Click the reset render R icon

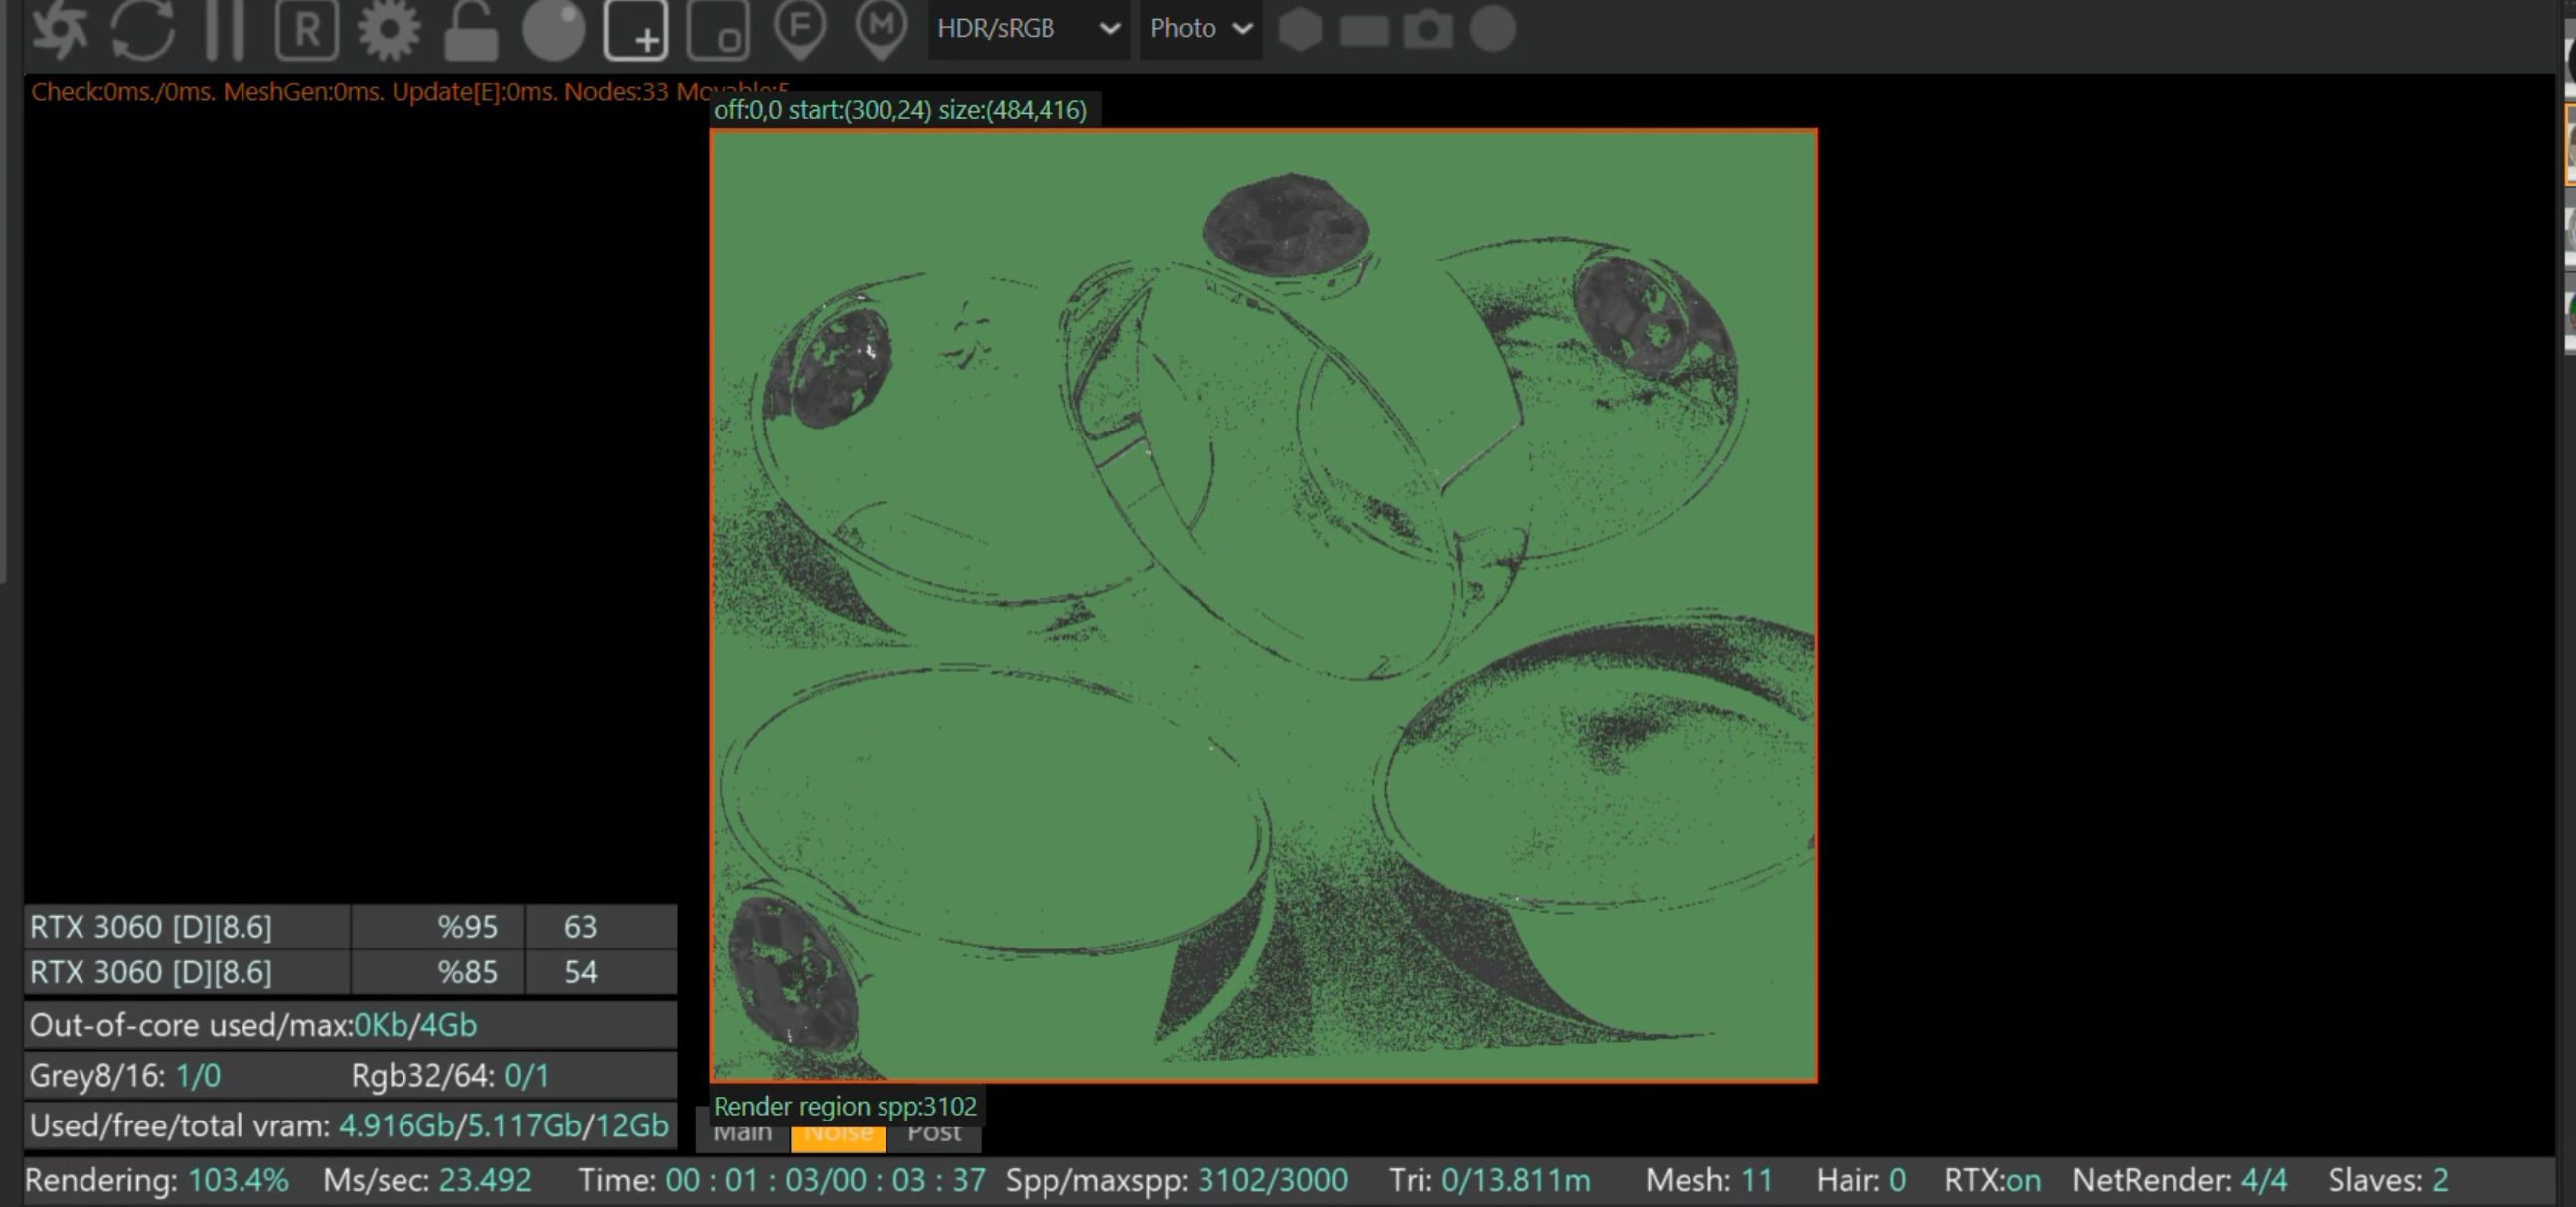(x=307, y=29)
